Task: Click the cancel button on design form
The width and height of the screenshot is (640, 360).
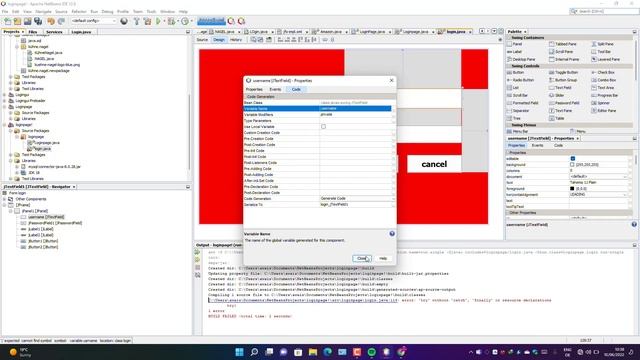Action: [x=434, y=164]
